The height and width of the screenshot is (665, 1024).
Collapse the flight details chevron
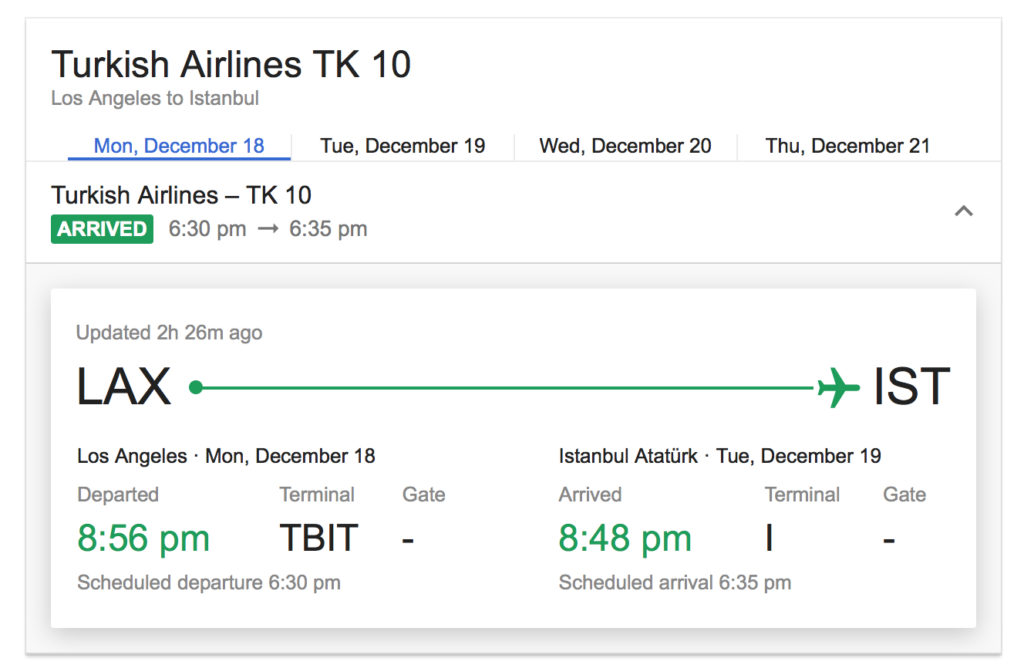pyautogui.click(x=964, y=211)
